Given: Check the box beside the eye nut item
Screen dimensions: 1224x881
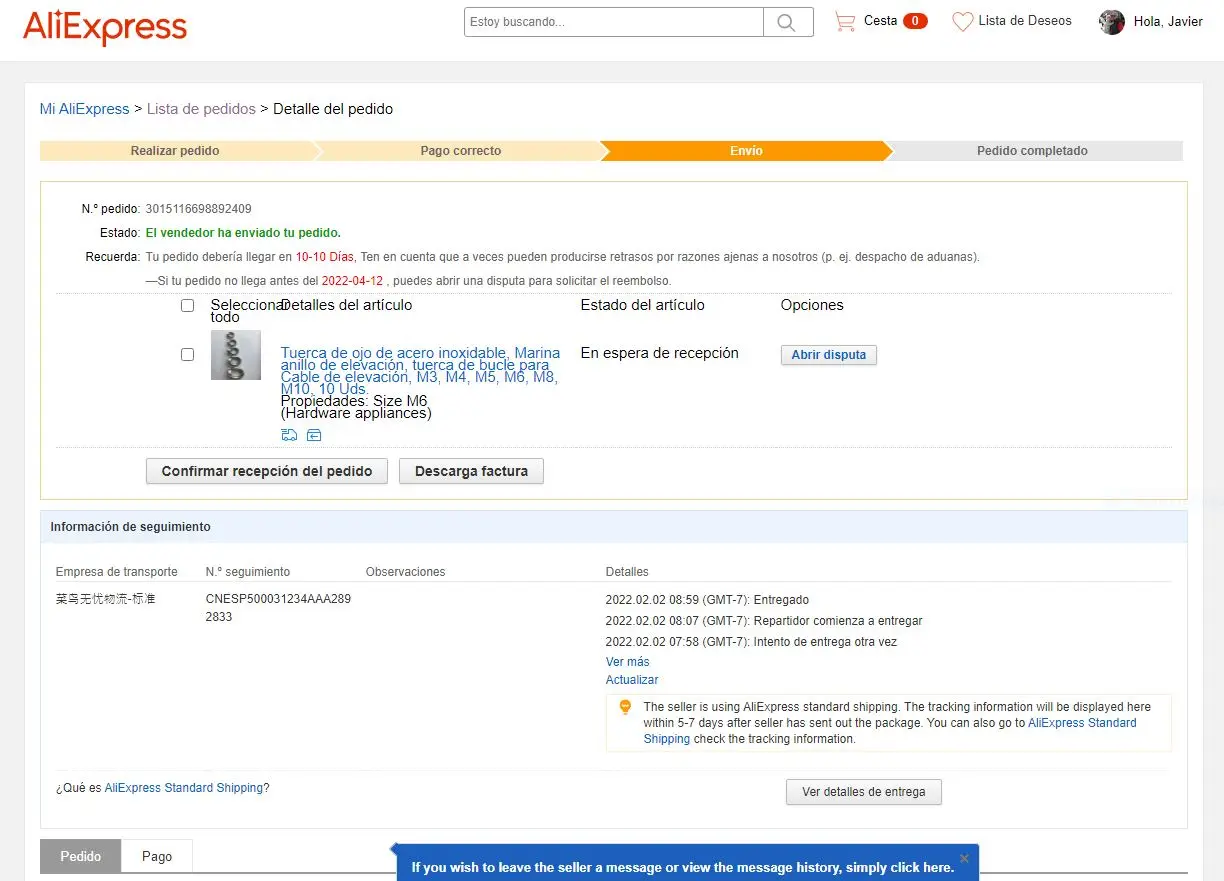Looking at the screenshot, I should (x=187, y=355).
